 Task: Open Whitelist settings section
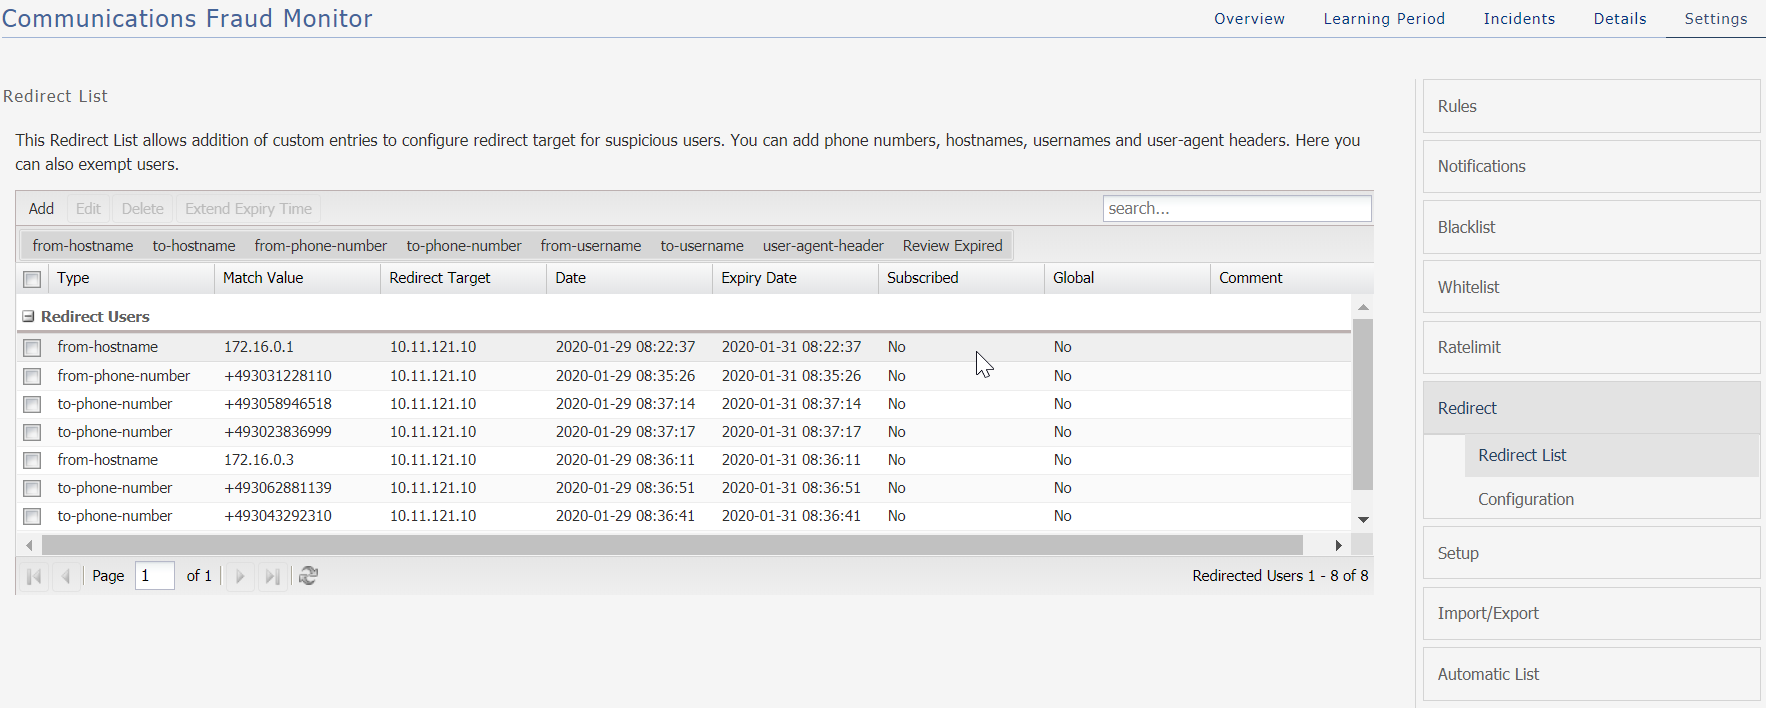(1591, 287)
